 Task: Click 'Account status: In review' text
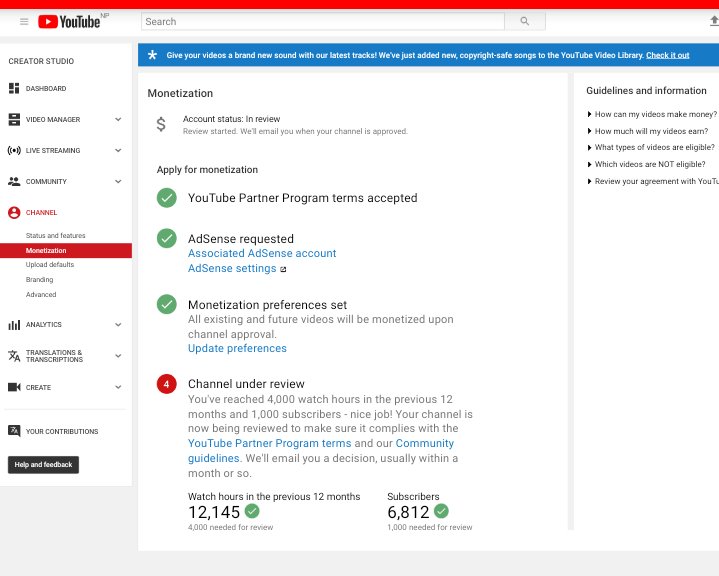pyautogui.click(x=232, y=119)
